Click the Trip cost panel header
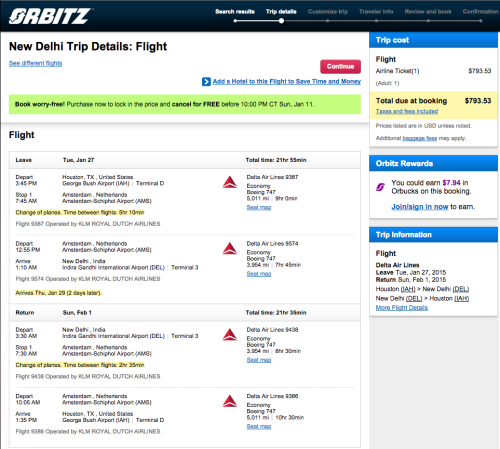Viewport: 500px width, 449px height. coord(433,40)
